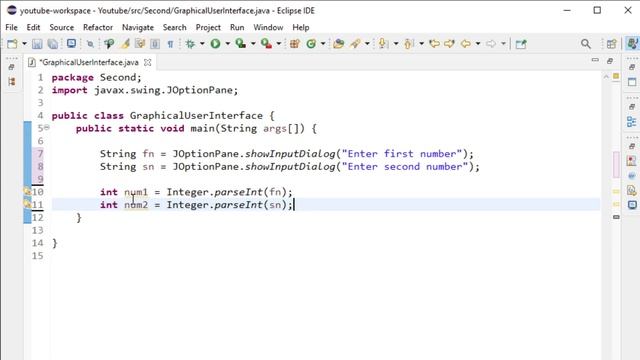Maximize the editor area
640x360 pixels.
(610, 61)
